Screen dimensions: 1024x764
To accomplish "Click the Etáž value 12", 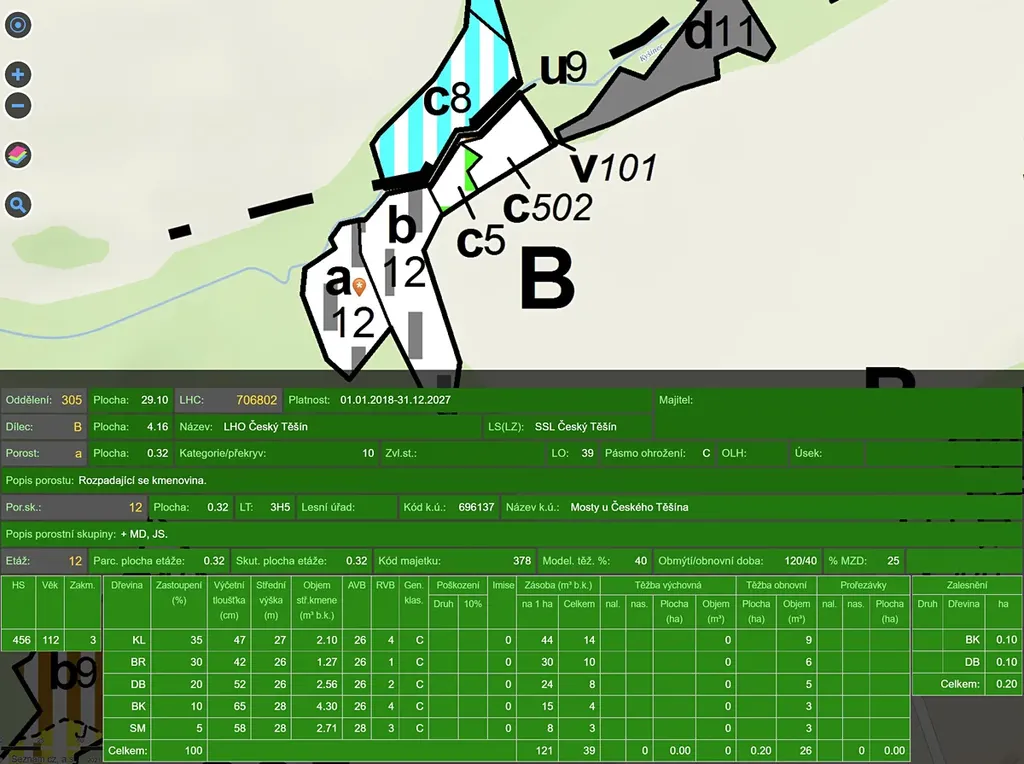I will [75, 561].
